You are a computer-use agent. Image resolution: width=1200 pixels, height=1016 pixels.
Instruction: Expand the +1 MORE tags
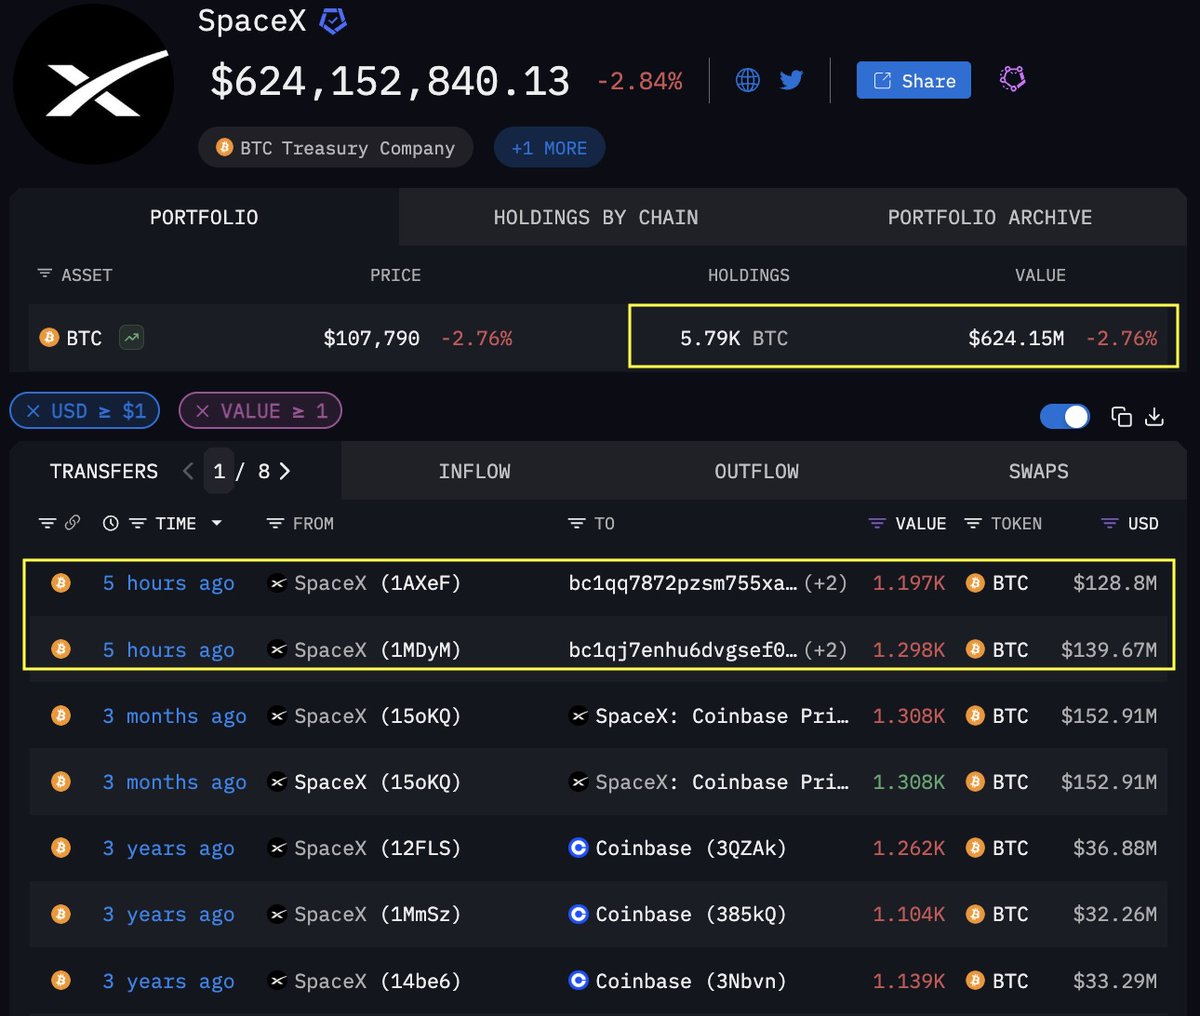point(549,148)
